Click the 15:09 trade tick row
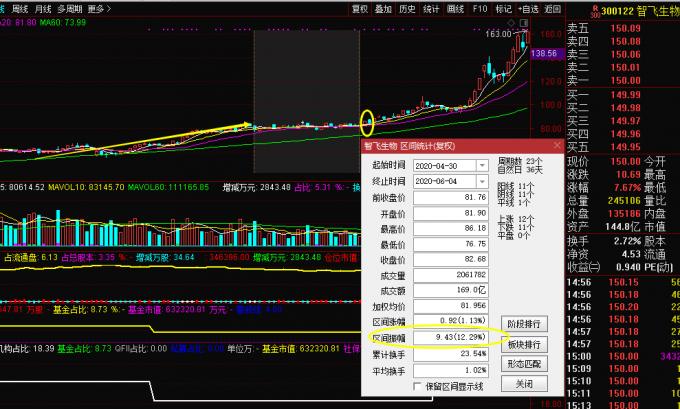Image resolution: width=680 pixels, height=409 pixels. click(x=623, y=369)
